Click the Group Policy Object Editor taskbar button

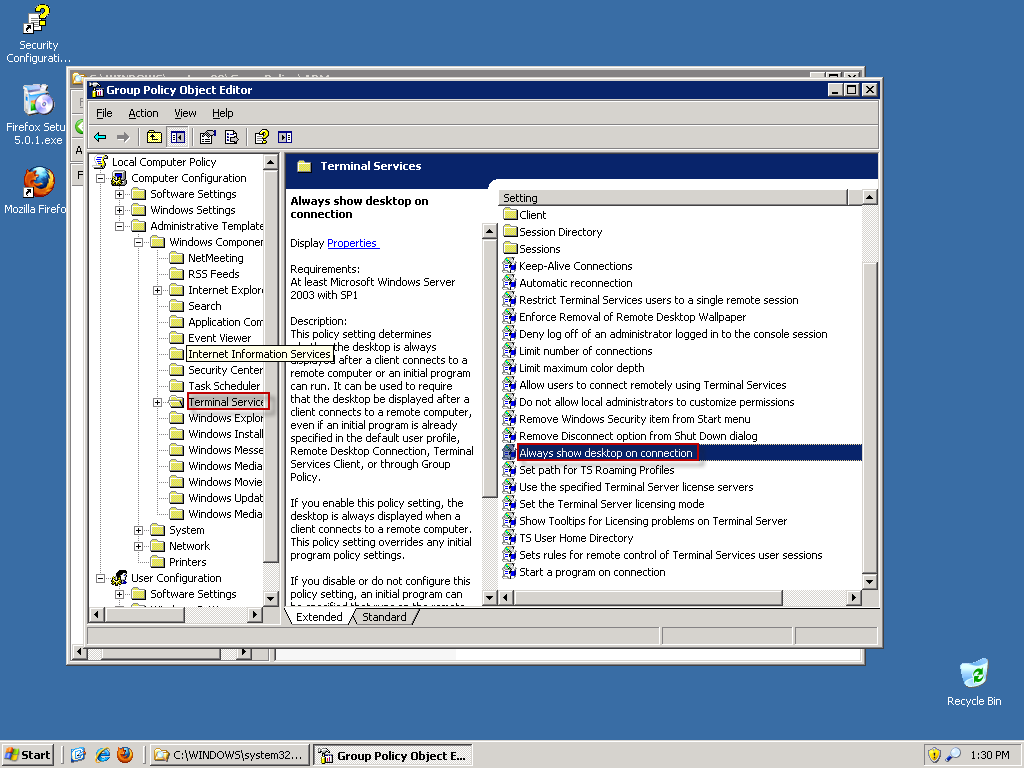pyautogui.click(x=393, y=755)
